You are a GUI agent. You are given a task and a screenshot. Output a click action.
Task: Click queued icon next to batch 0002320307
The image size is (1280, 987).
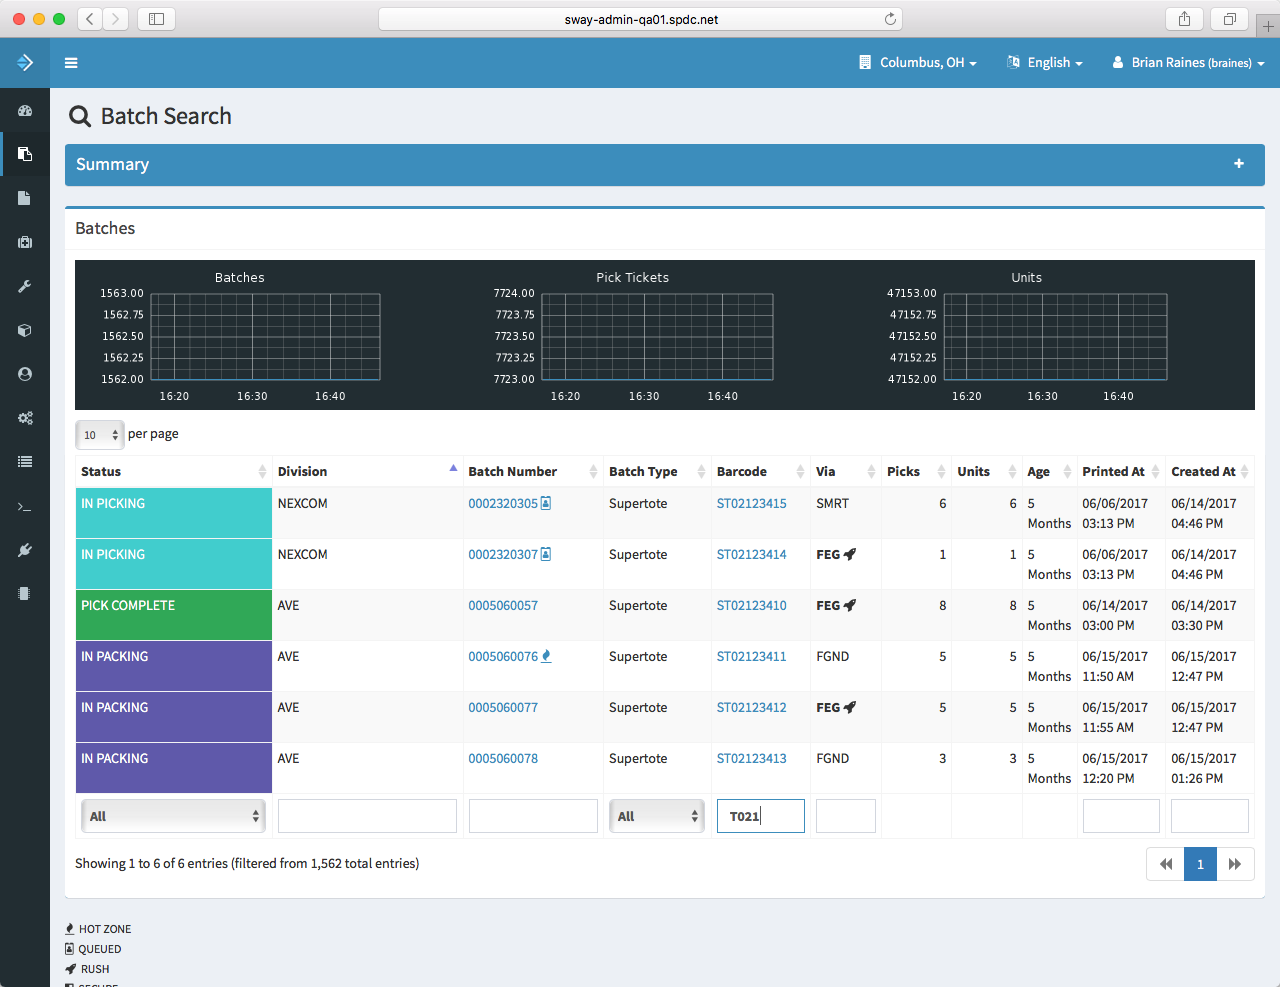[546, 554]
